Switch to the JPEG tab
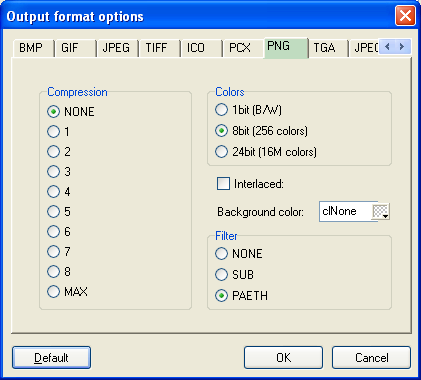The height and width of the screenshot is (380, 421). 116,48
